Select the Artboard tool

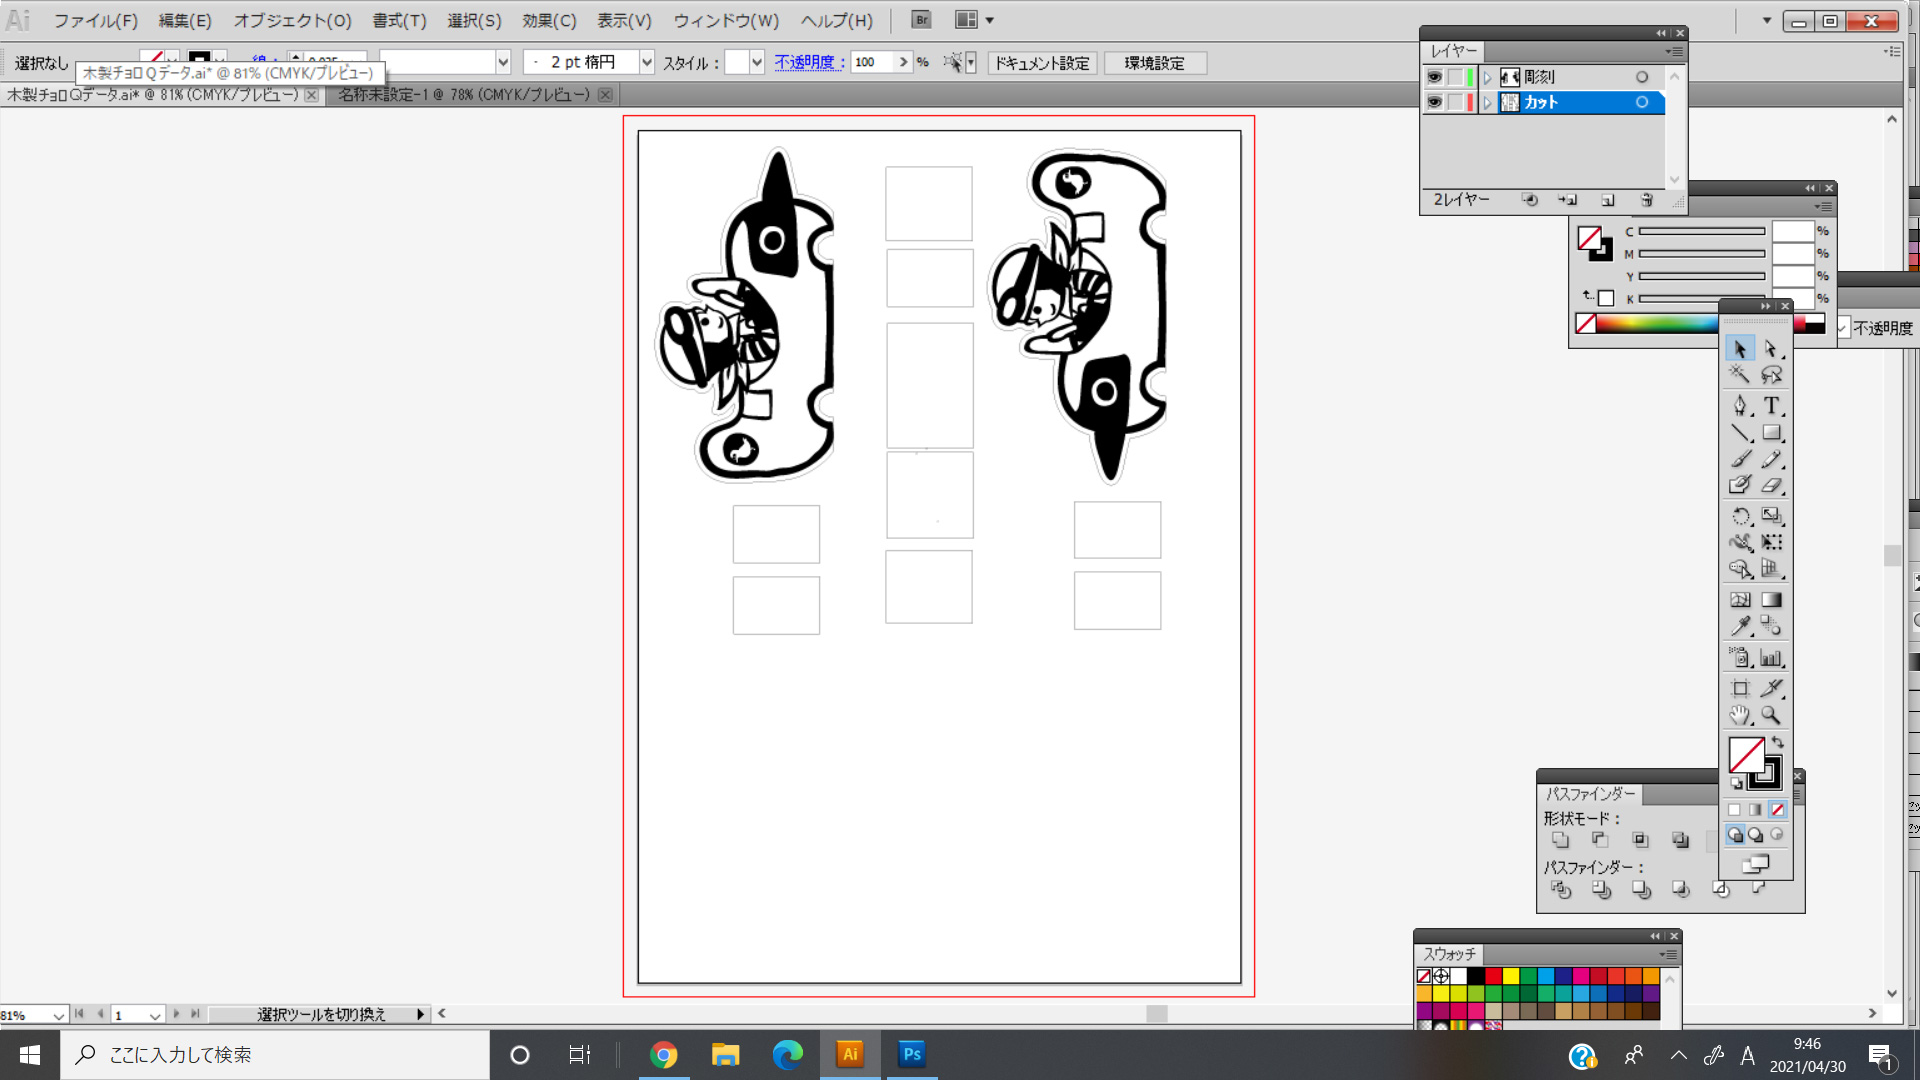point(1740,688)
